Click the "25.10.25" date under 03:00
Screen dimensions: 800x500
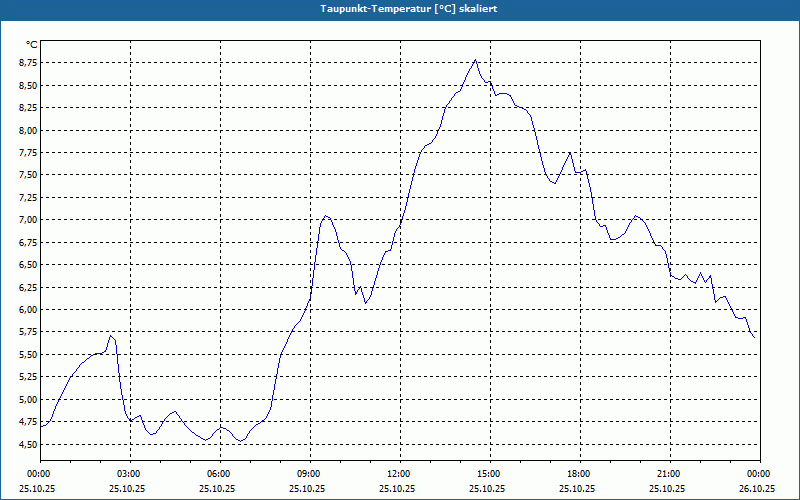(127, 488)
